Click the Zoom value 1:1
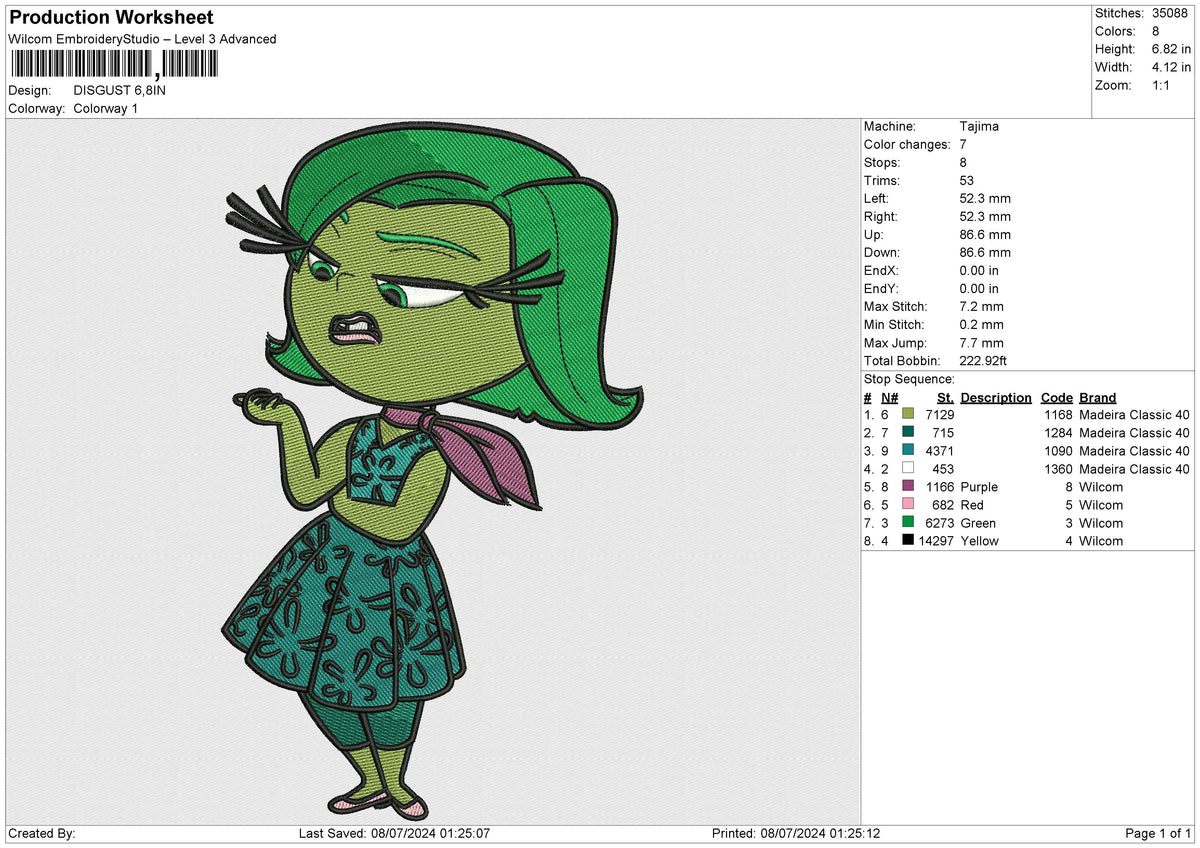This screenshot has width=1200, height=848. click(1159, 85)
